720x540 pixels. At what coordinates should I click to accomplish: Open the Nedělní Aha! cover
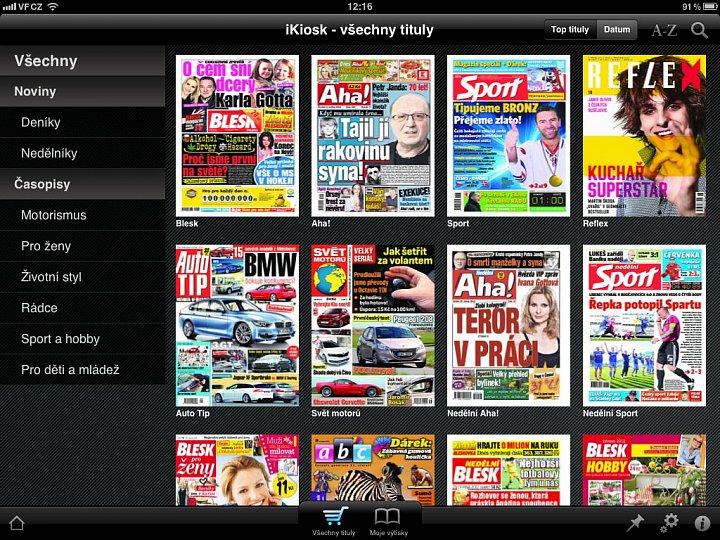point(508,326)
